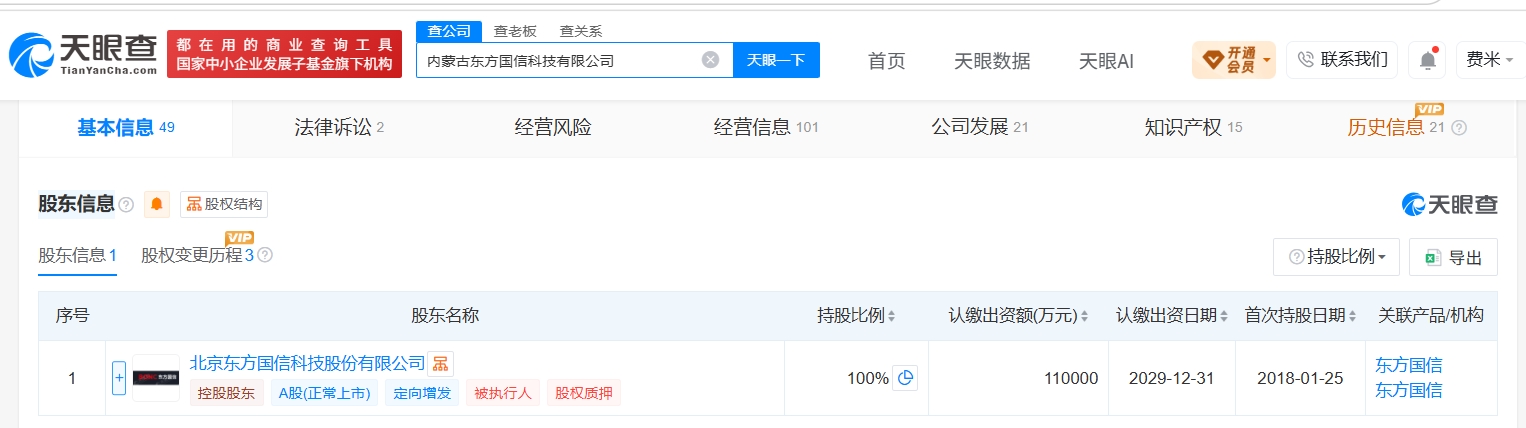Open the 股权变更历程 sub-tab

pyautogui.click(x=197, y=255)
